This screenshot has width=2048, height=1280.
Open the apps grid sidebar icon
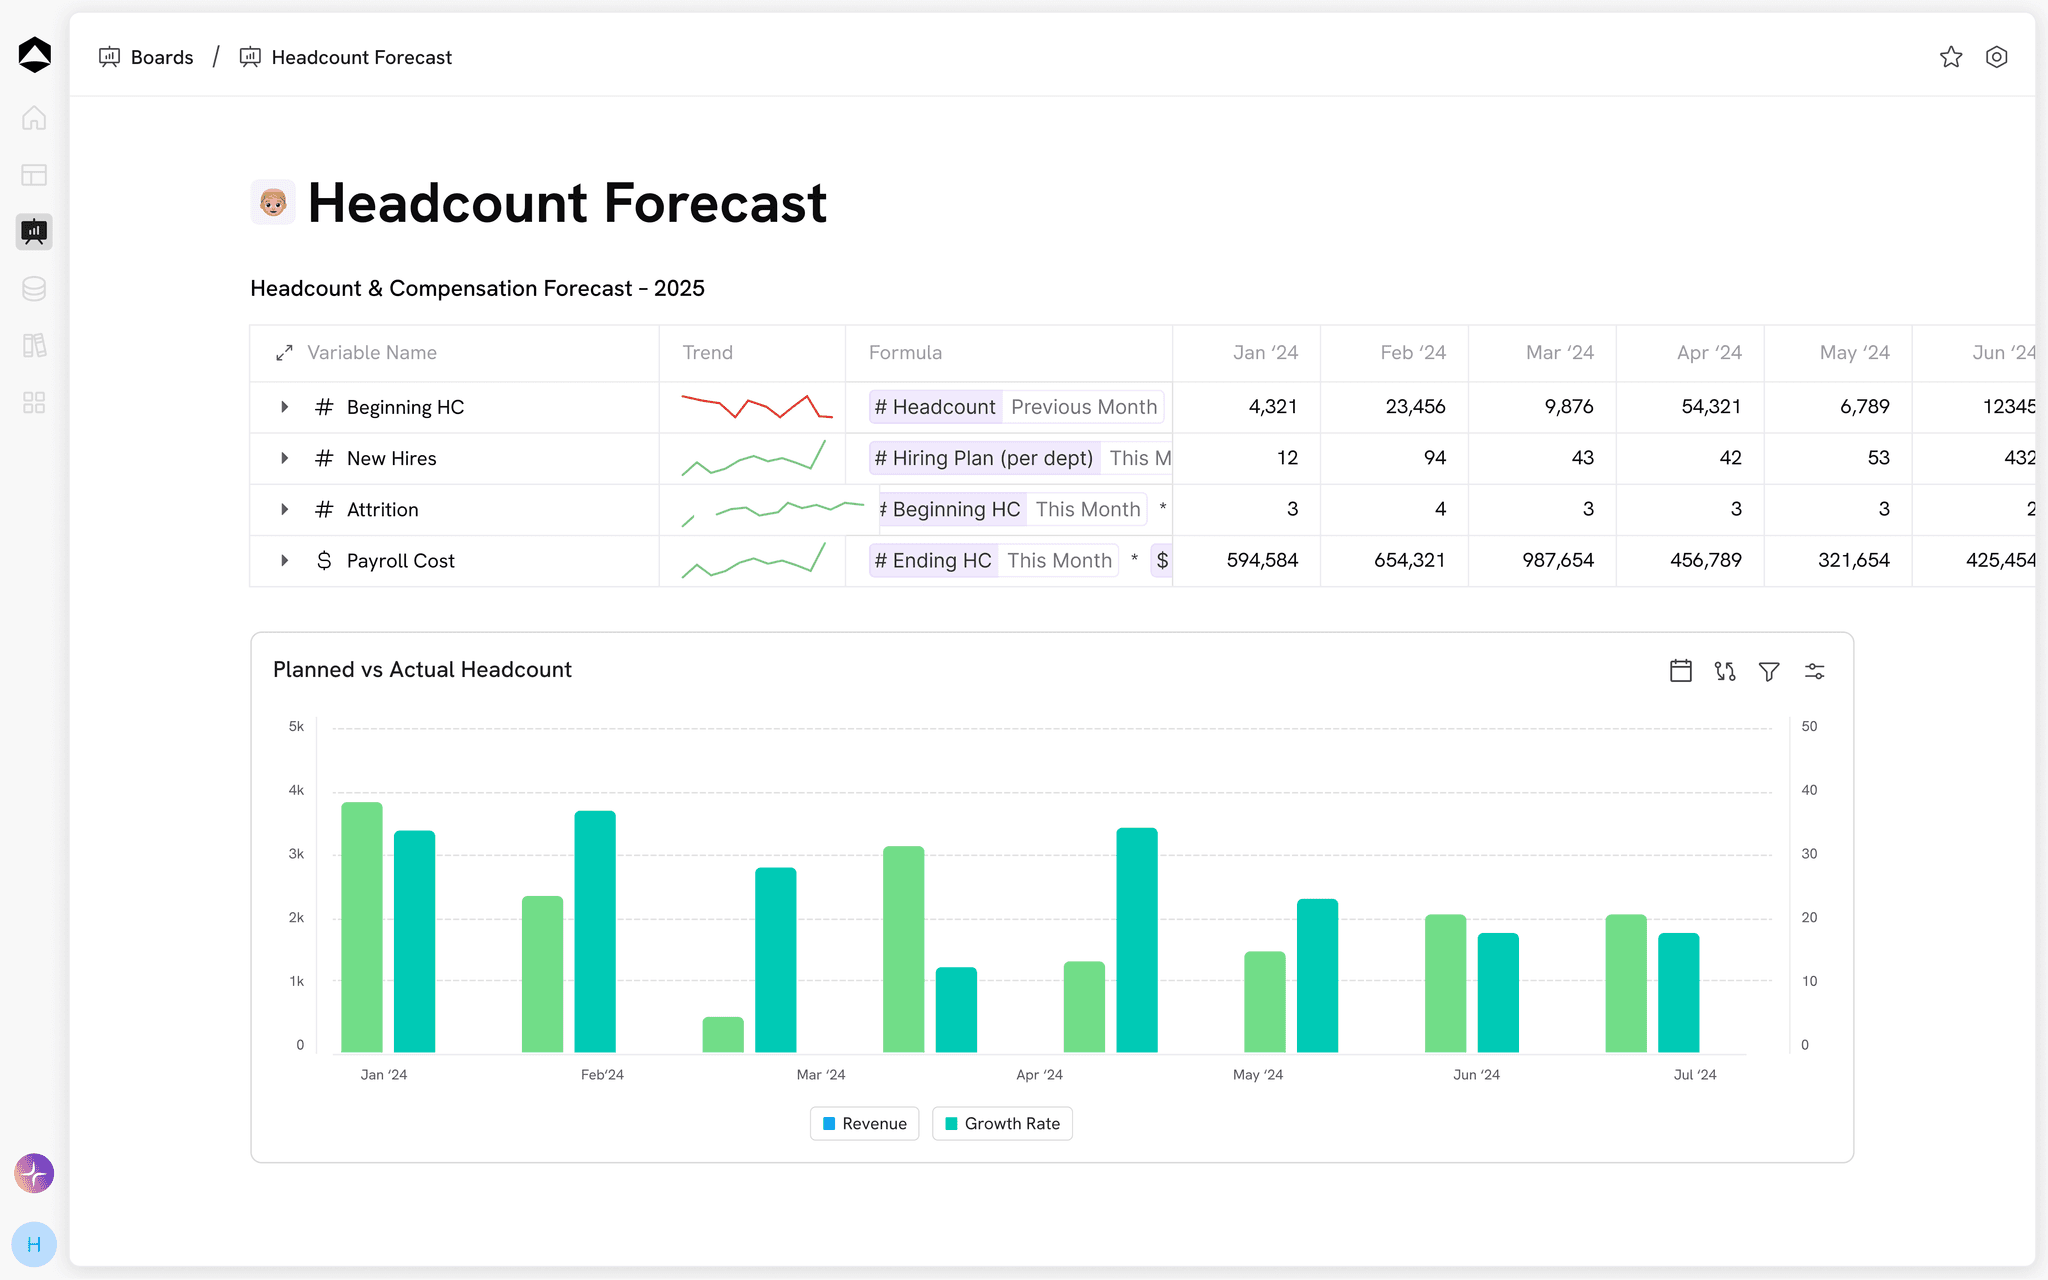[x=34, y=403]
